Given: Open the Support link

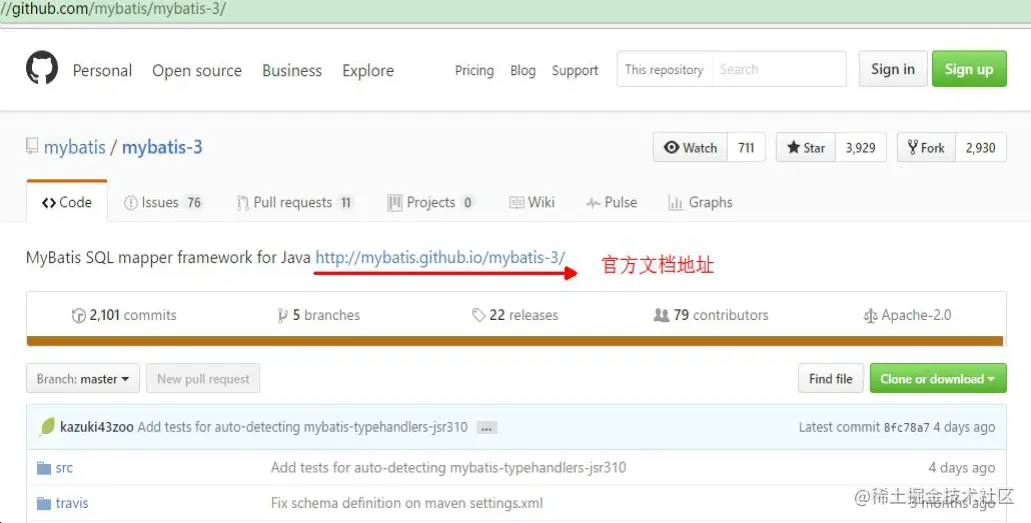Looking at the screenshot, I should pyautogui.click(x=575, y=70).
